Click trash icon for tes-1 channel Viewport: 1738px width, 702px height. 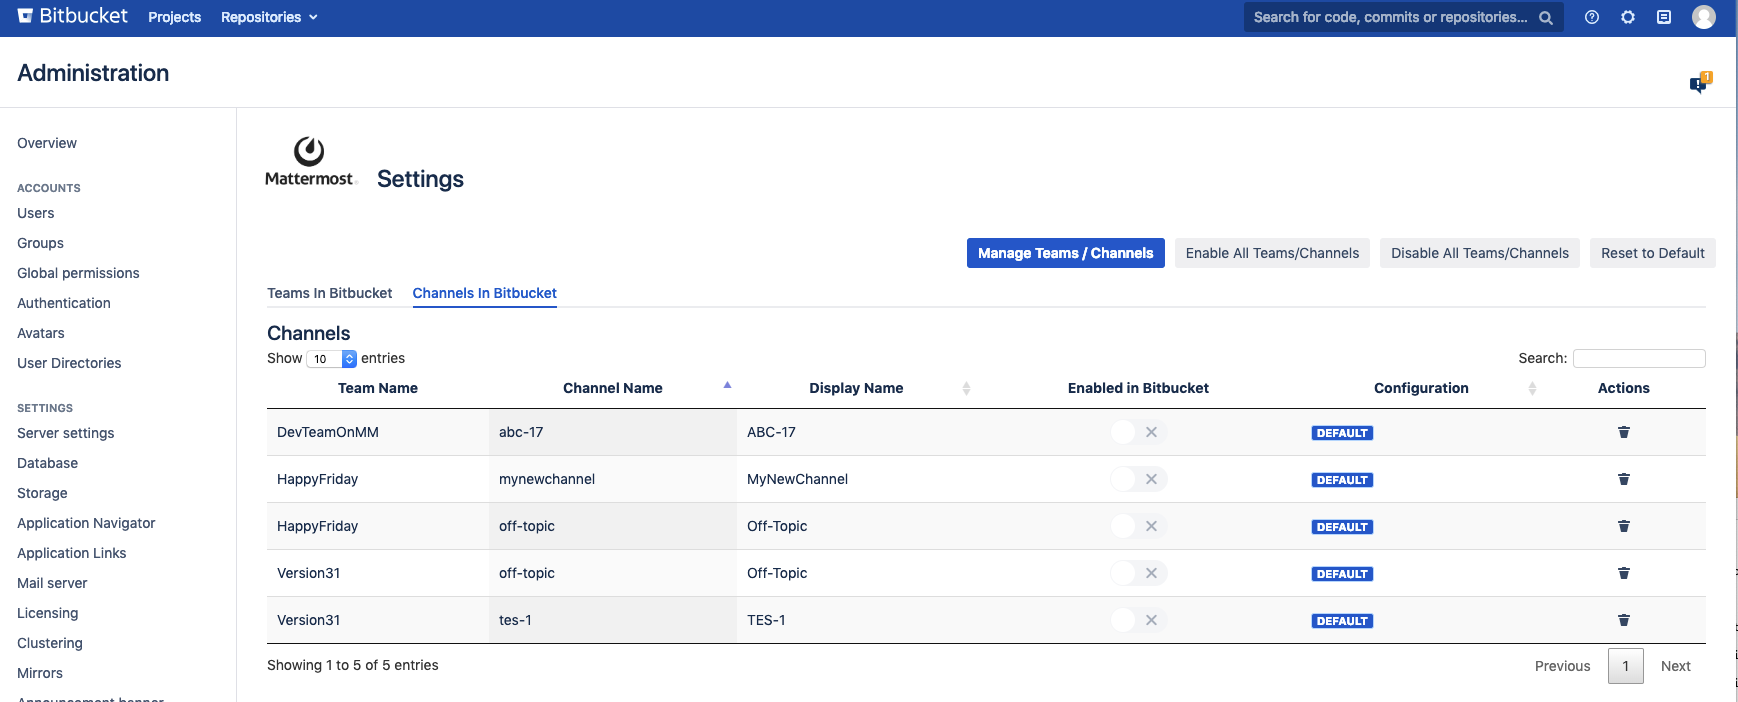coord(1624,620)
